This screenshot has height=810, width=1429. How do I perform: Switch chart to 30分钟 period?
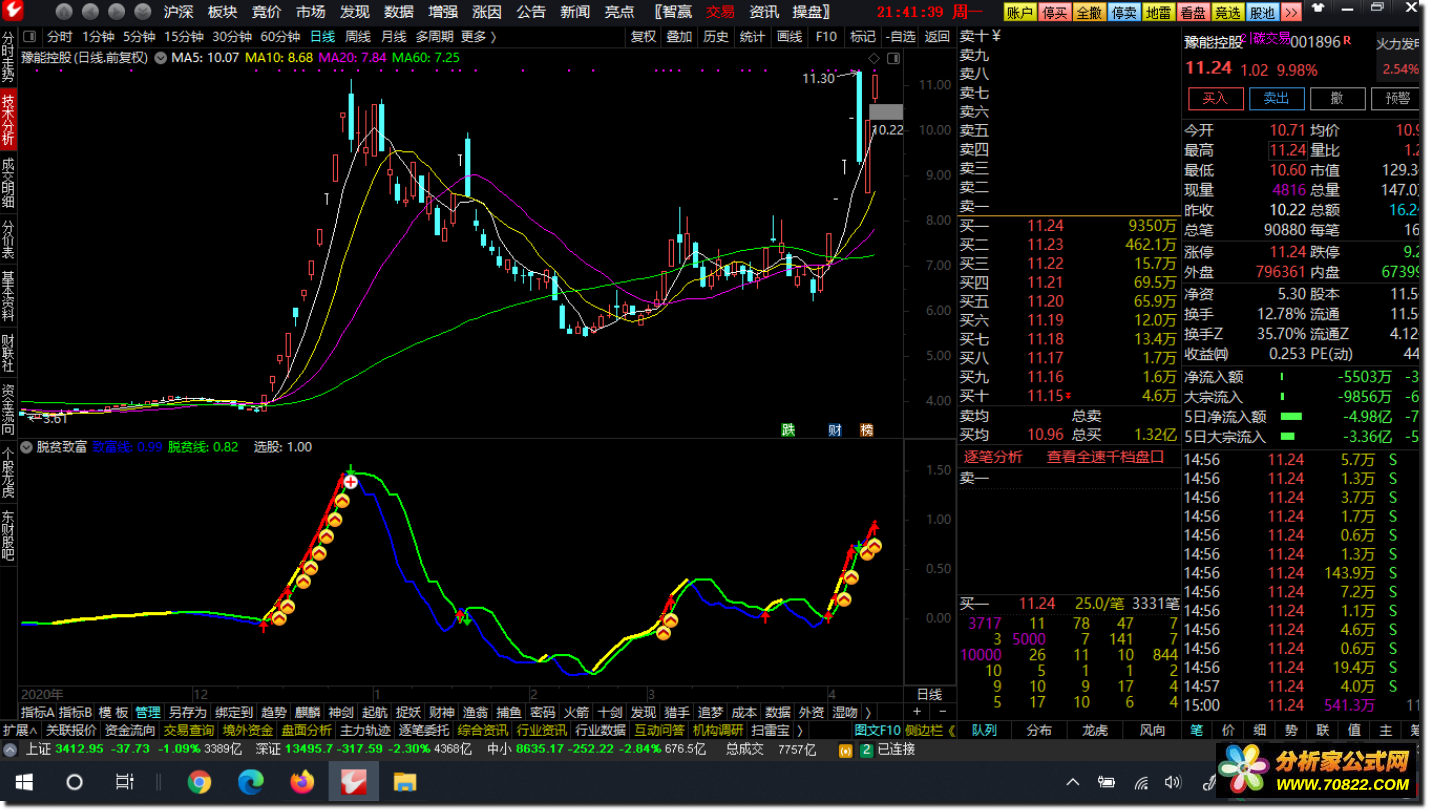(x=232, y=37)
